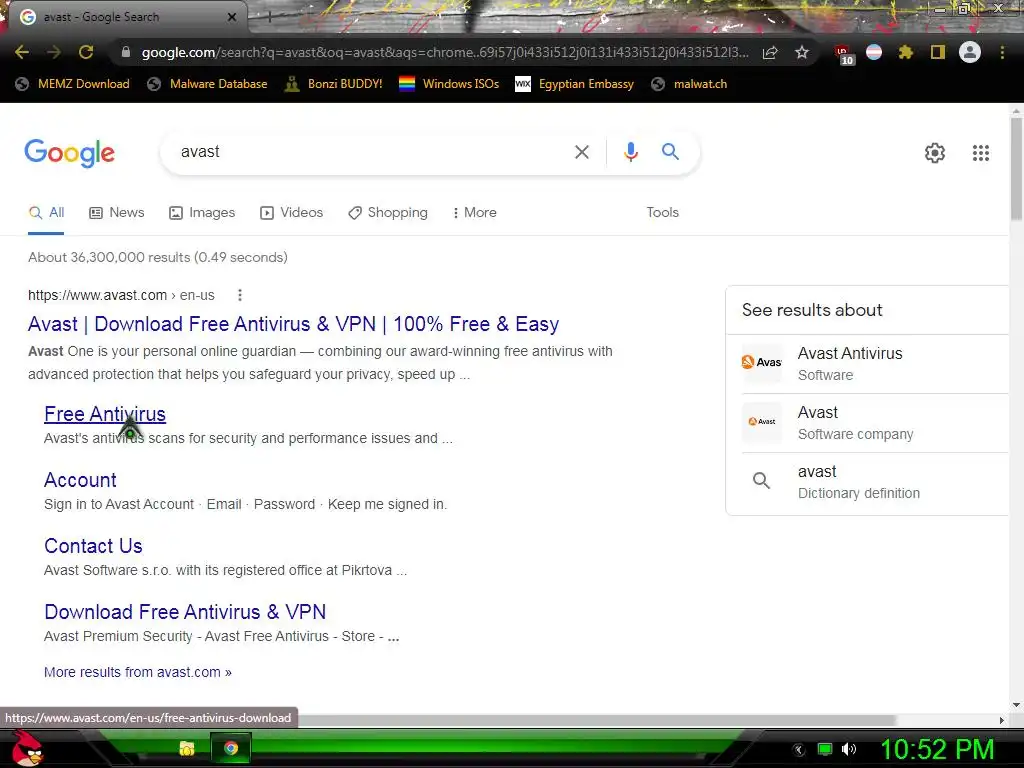The image size is (1024, 768).
Task: Open the Contact Us sitelink
Action: (93, 546)
